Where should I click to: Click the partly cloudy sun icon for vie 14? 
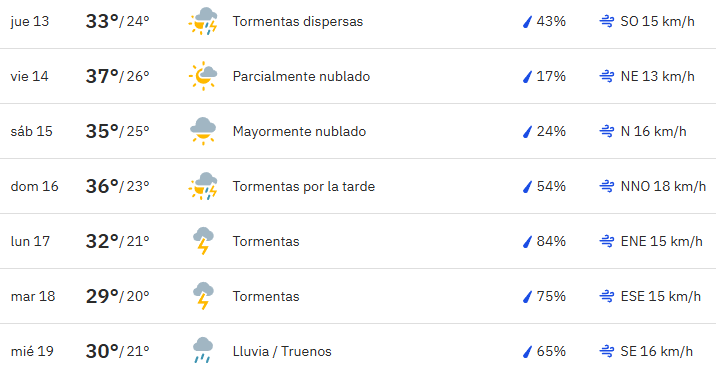[203, 76]
